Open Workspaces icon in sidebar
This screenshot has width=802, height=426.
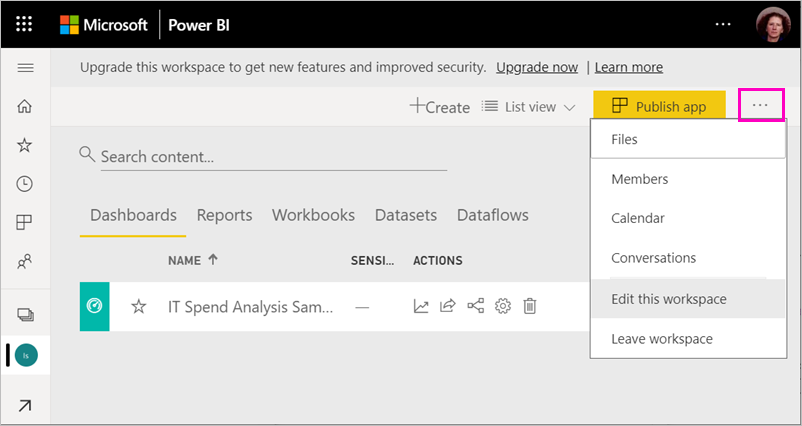coord(25,315)
